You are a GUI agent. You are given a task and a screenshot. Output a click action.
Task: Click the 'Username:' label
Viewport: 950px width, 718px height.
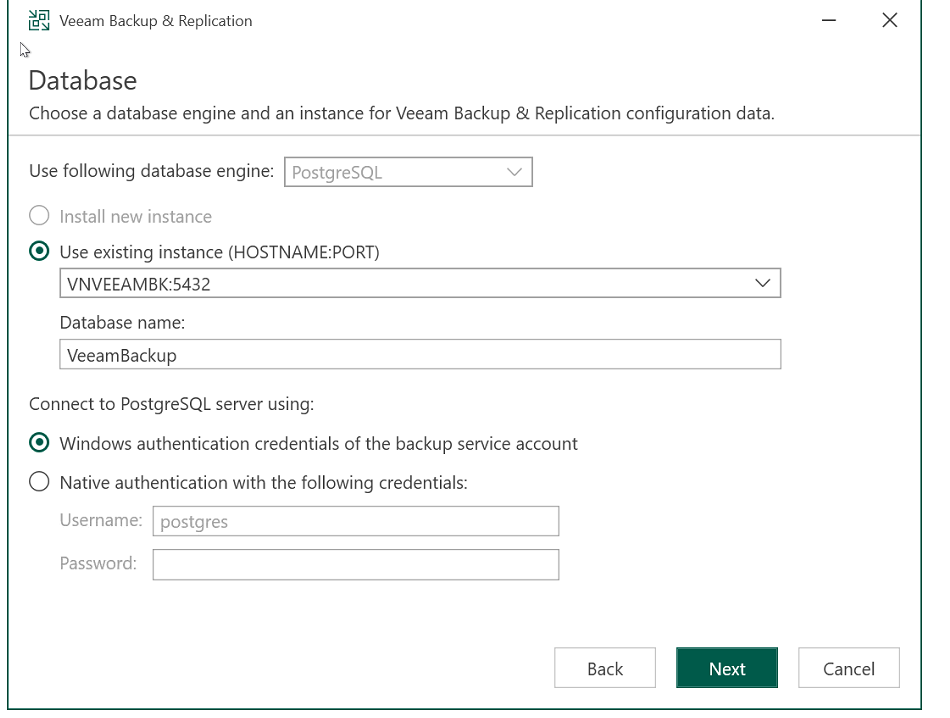pos(101,520)
